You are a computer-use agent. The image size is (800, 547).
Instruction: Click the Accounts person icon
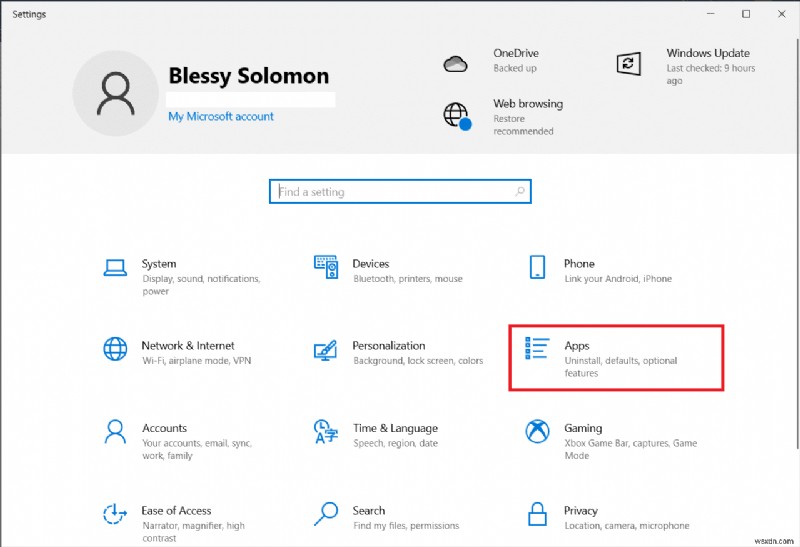coord(116,431)
